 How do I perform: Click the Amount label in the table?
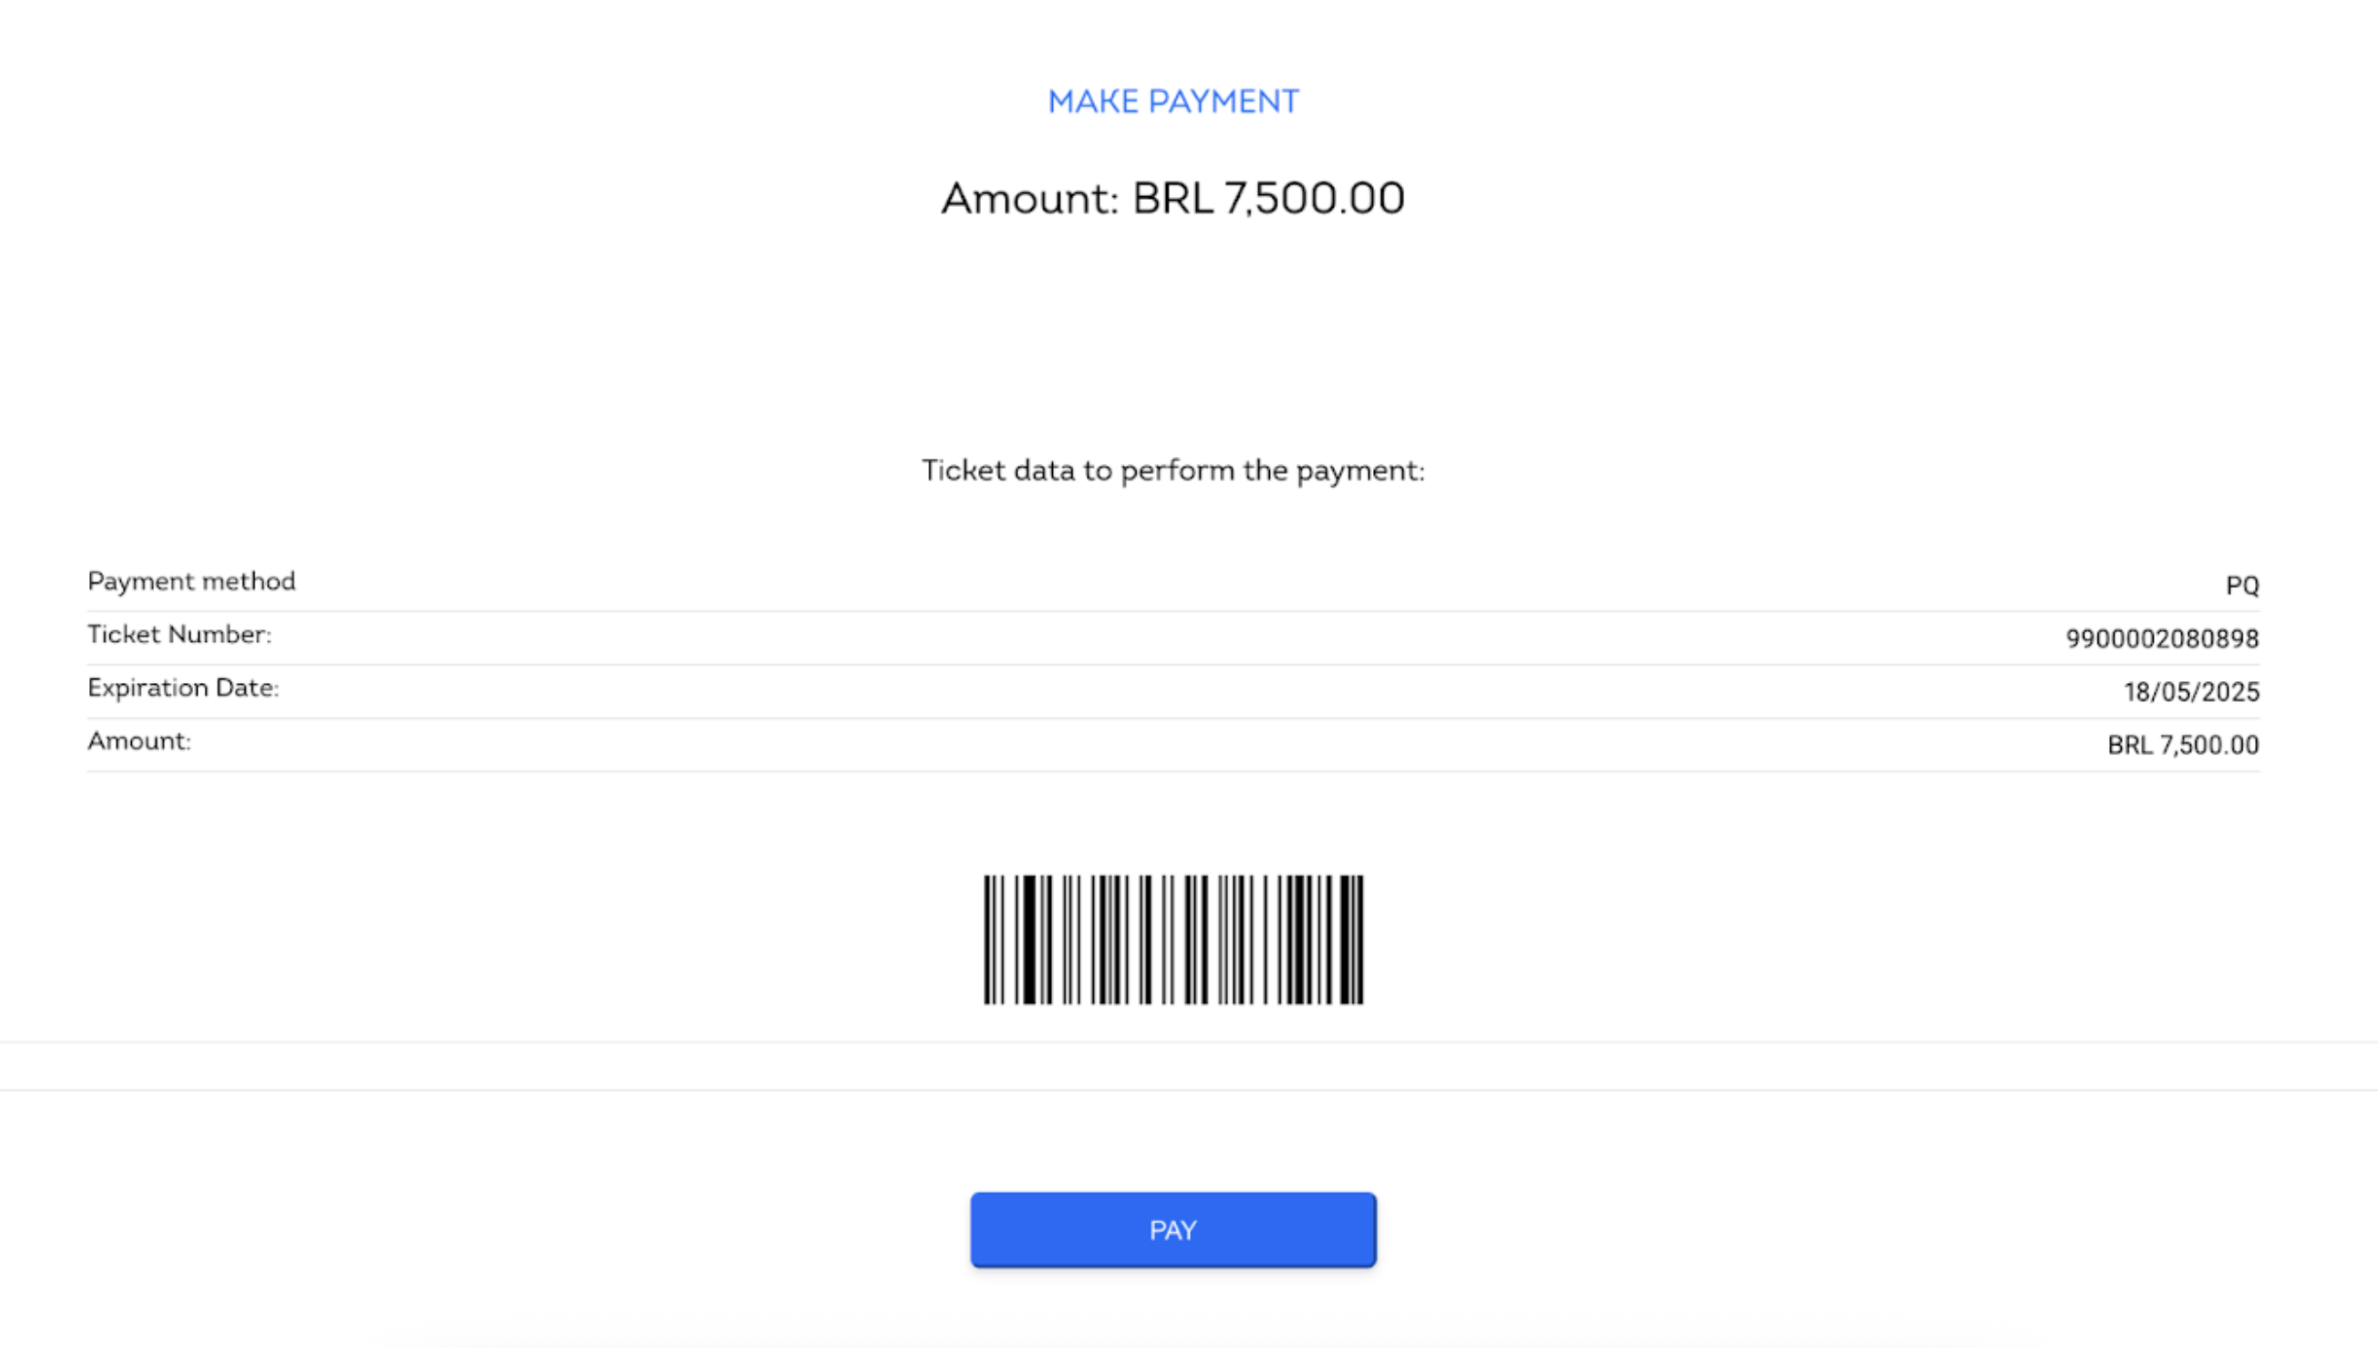click(139, 741)
